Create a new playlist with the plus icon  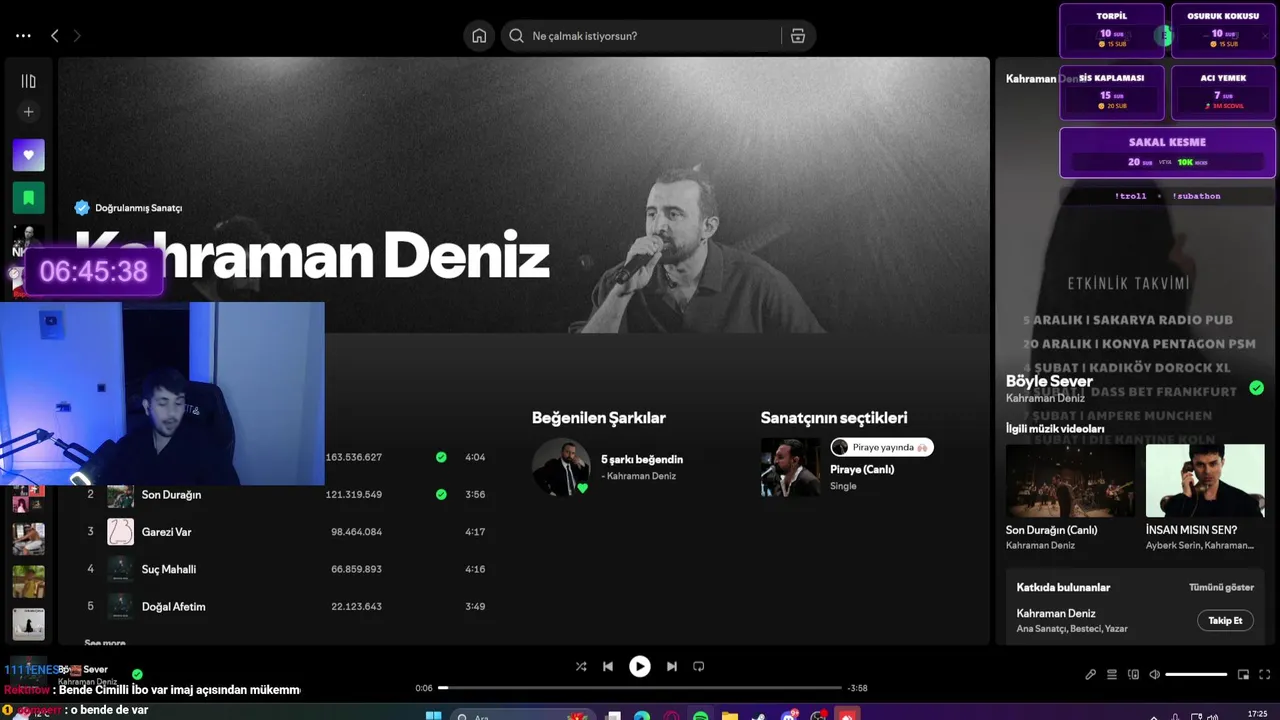click(x=28, y=112)
